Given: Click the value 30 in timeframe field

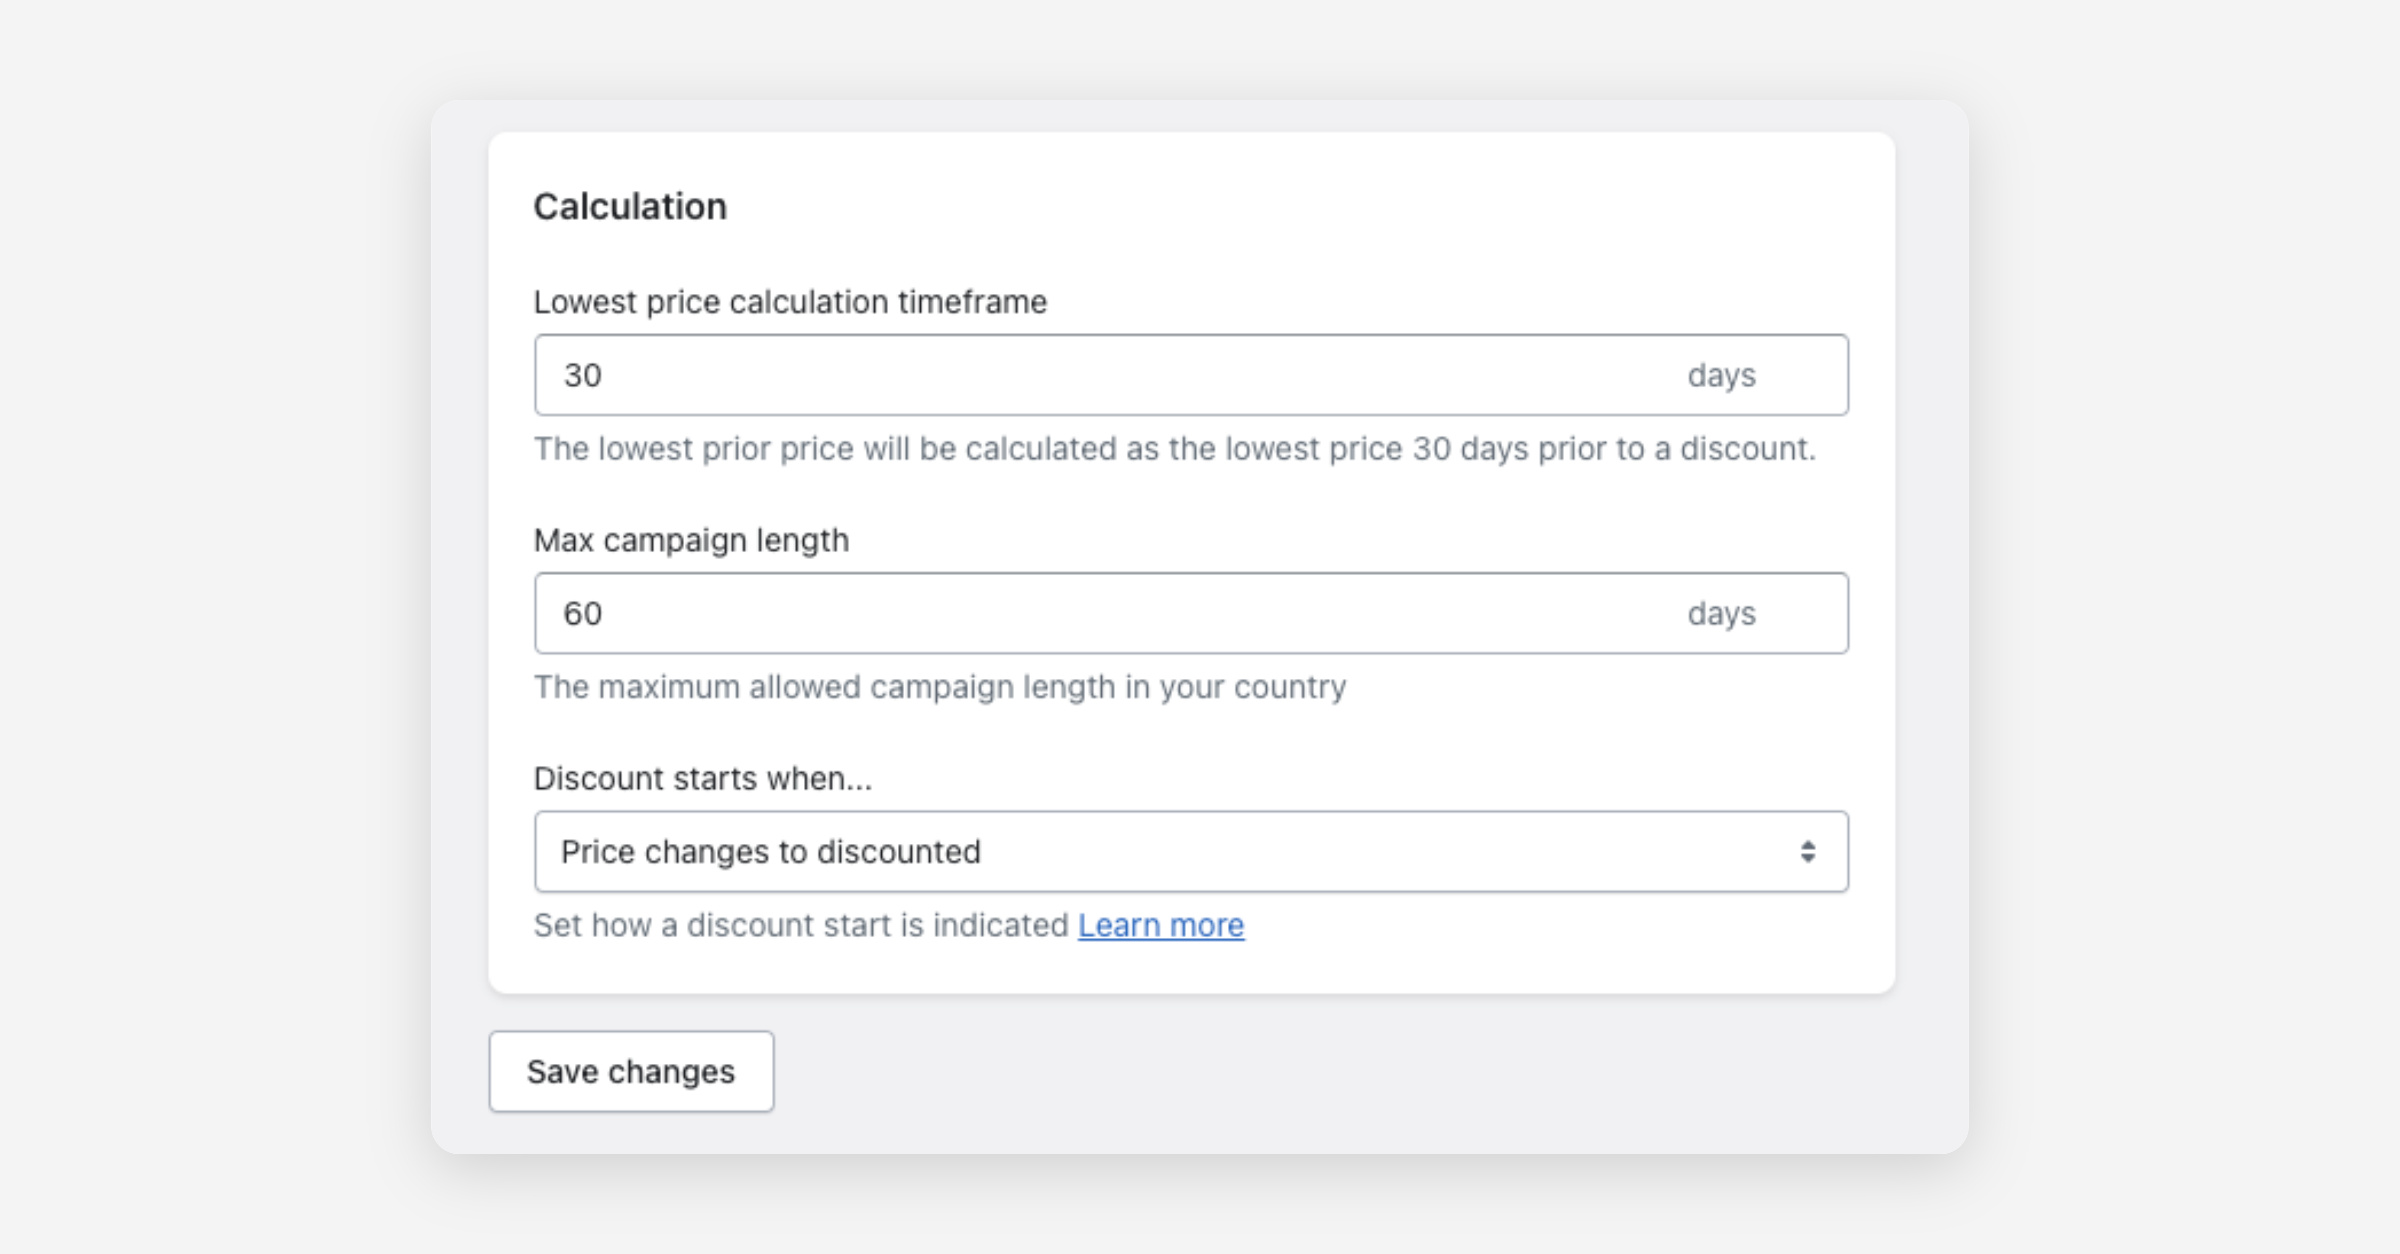Looking at the screenshot, I should click(x=582, y=376).
